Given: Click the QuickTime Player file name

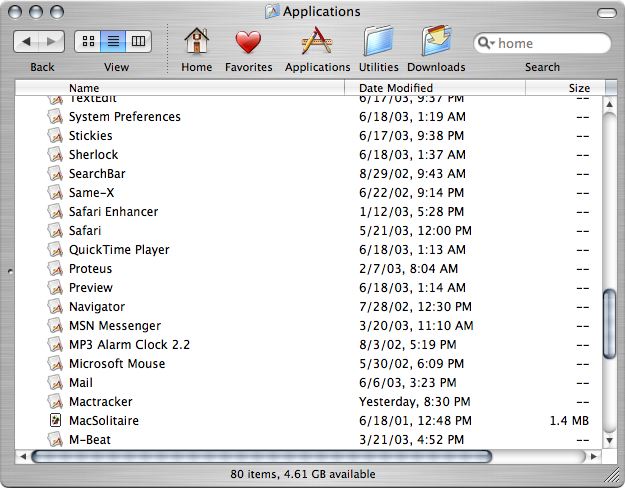Looking at the screenshot, I should pos(119,250).
